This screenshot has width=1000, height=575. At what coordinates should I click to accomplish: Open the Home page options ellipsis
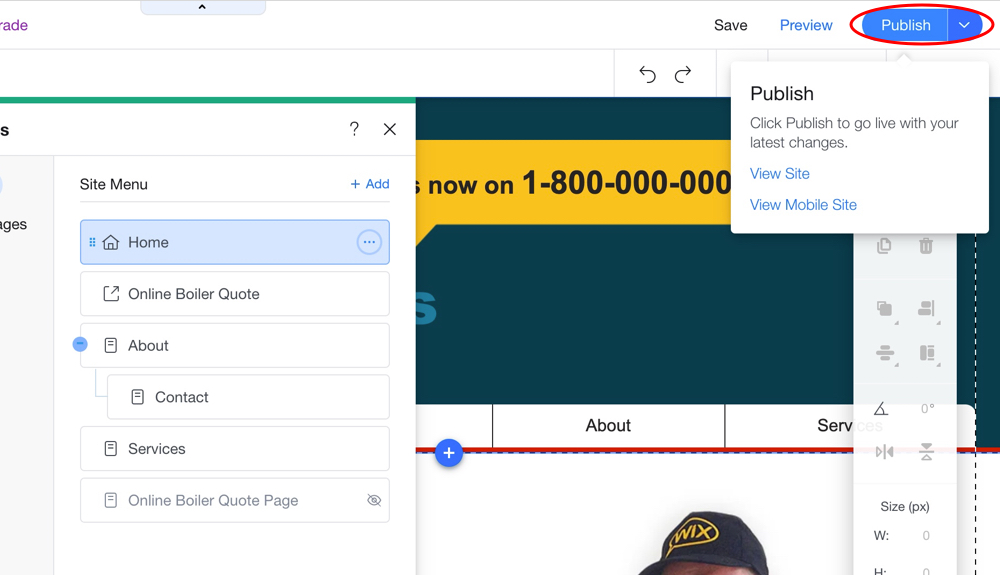tap(369, 242)
